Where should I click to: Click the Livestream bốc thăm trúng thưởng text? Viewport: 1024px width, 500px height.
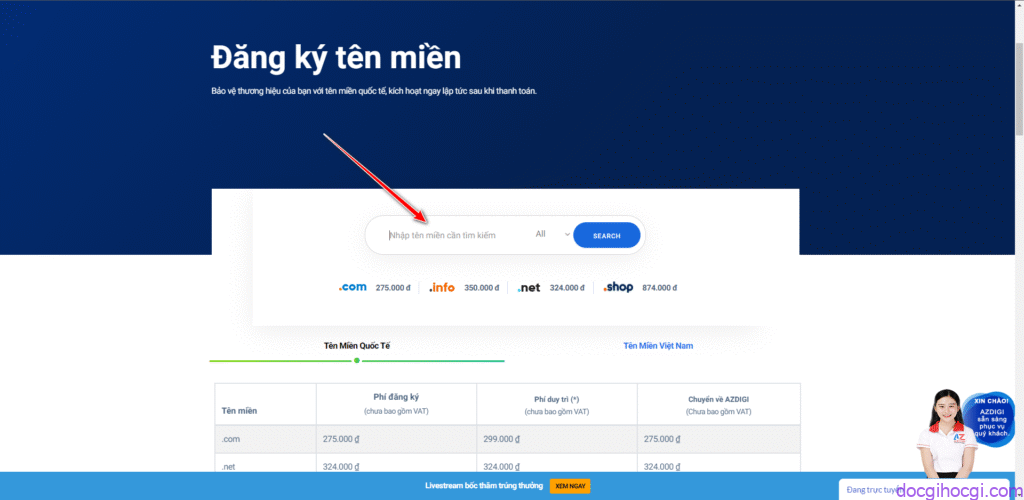click(x=484, y=486)
